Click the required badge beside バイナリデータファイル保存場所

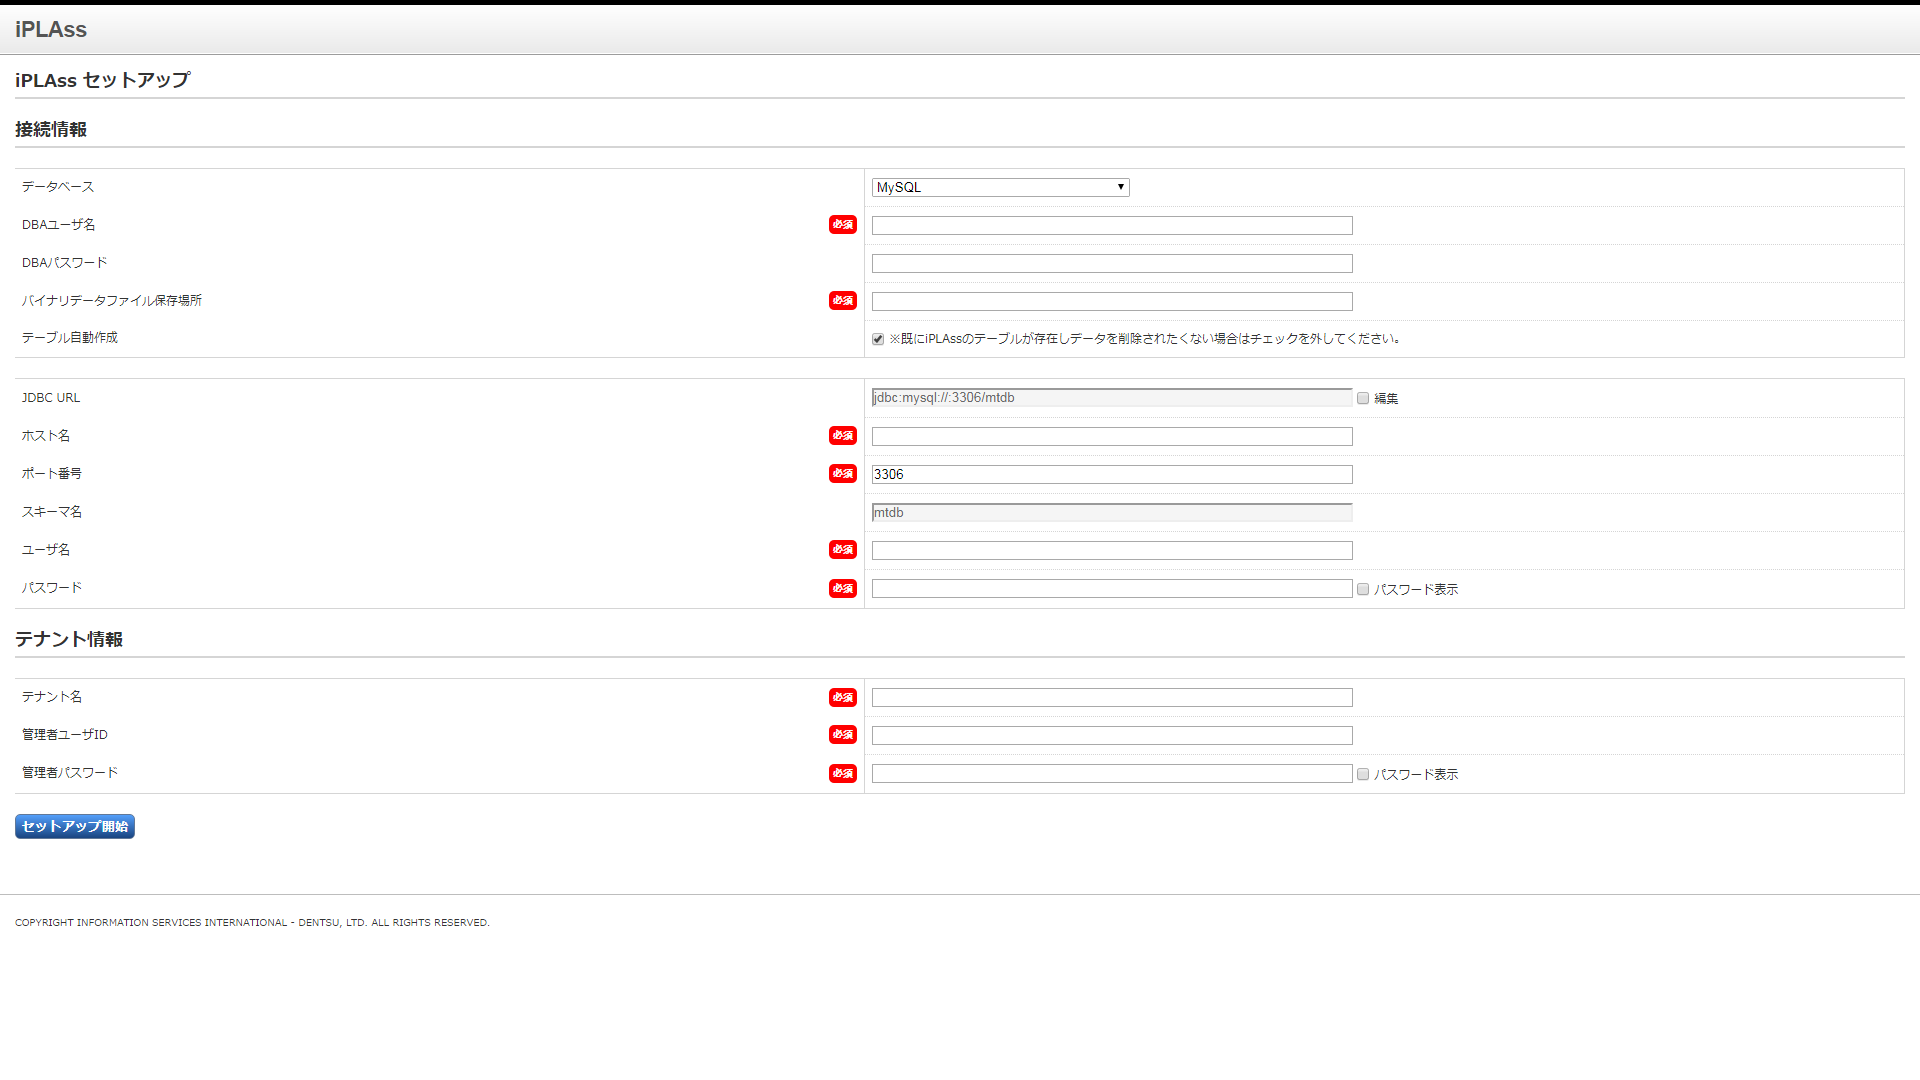click(843, 301)
